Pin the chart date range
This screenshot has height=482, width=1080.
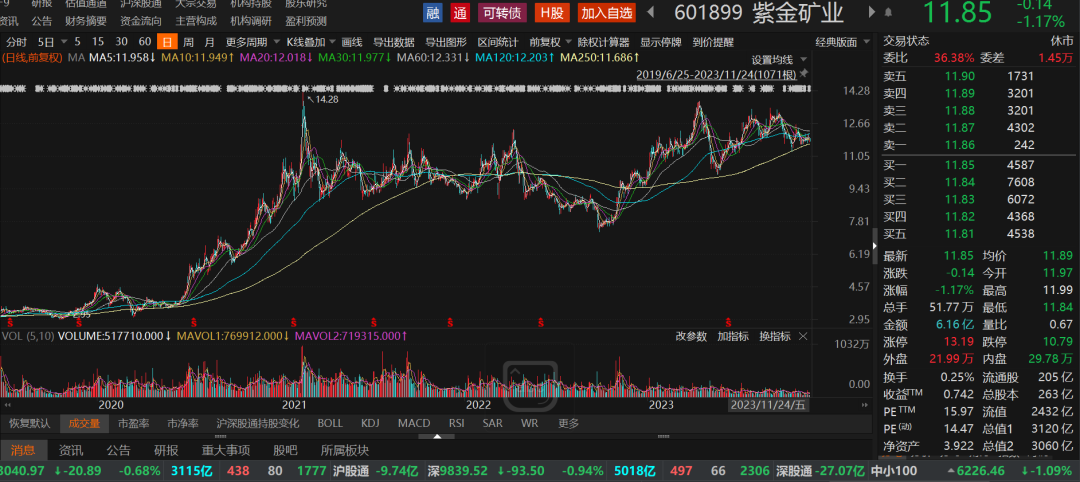[x=806, y=74]
